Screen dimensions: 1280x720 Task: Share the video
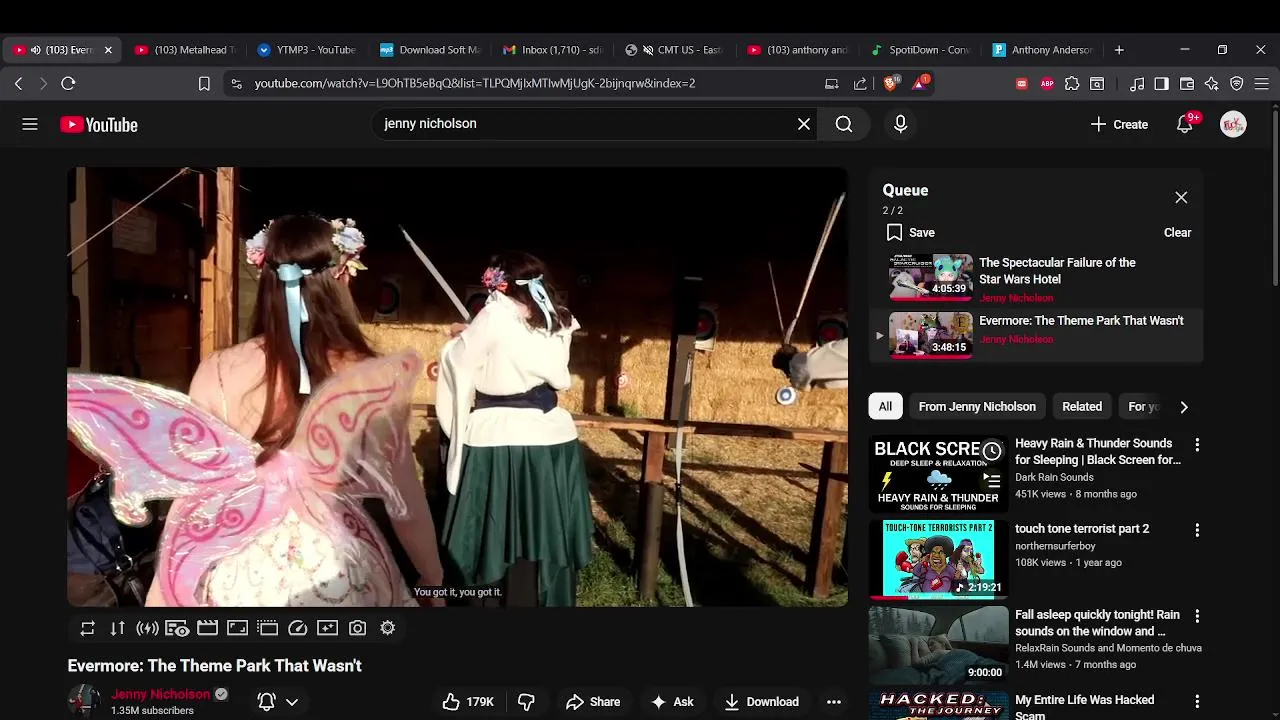click(x=593, y=702)
